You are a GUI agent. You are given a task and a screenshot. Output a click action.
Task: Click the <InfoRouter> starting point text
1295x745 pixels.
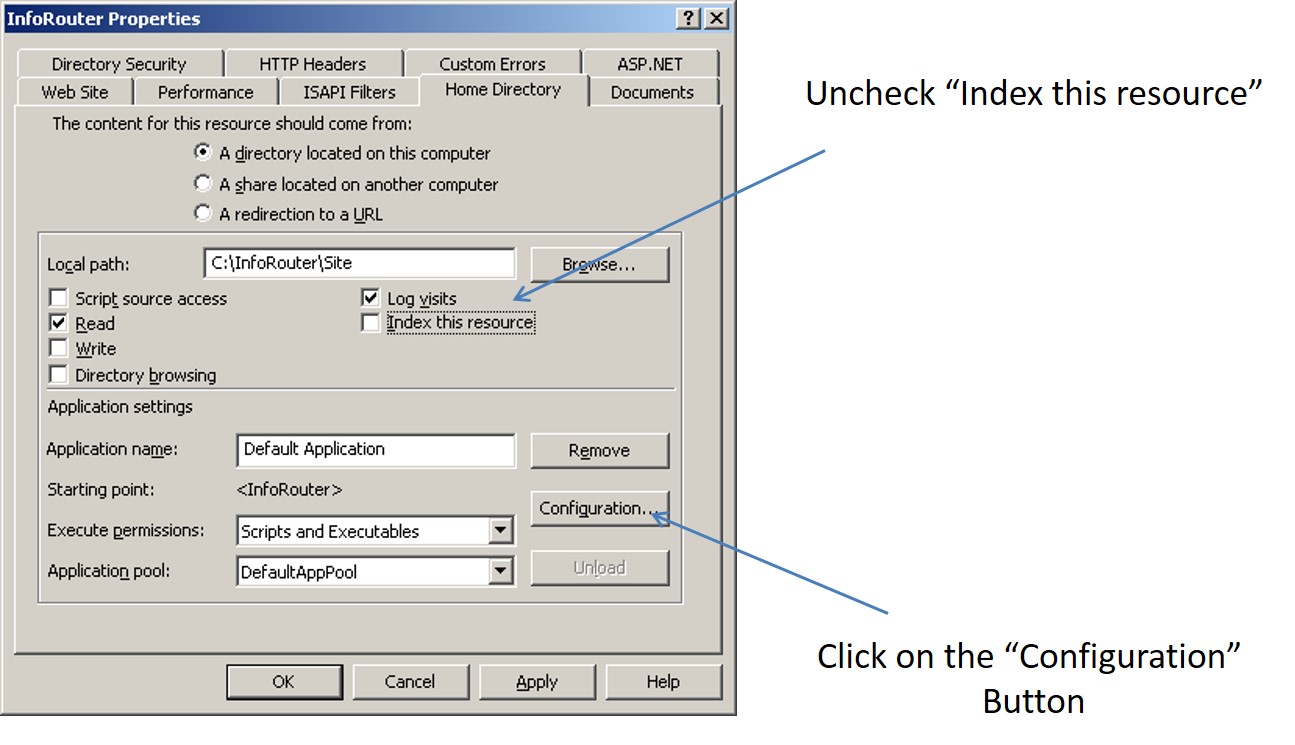click(289, 490)
